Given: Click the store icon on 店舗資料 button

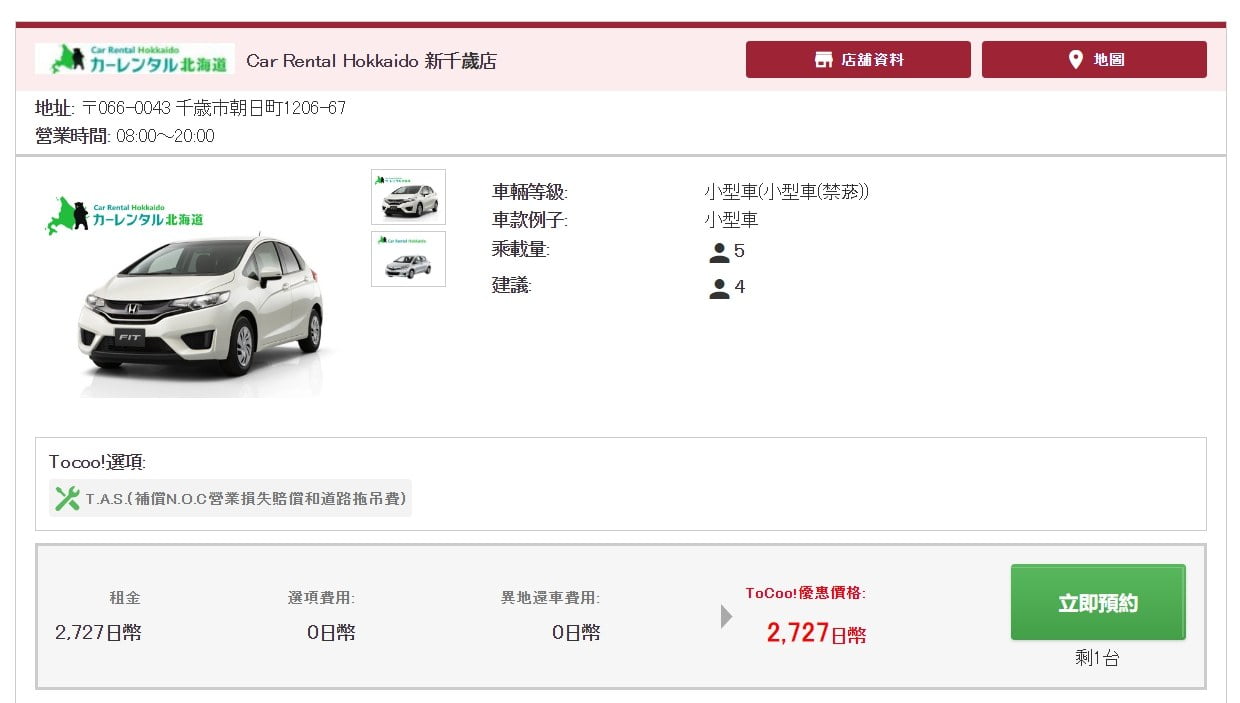Looking at the screenshot, I should coord(822,58).
